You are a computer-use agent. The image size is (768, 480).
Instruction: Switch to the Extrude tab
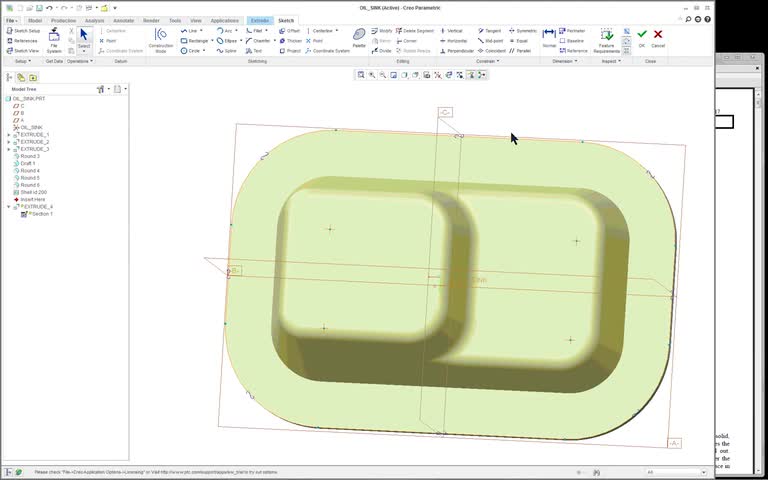coord(260,21)
